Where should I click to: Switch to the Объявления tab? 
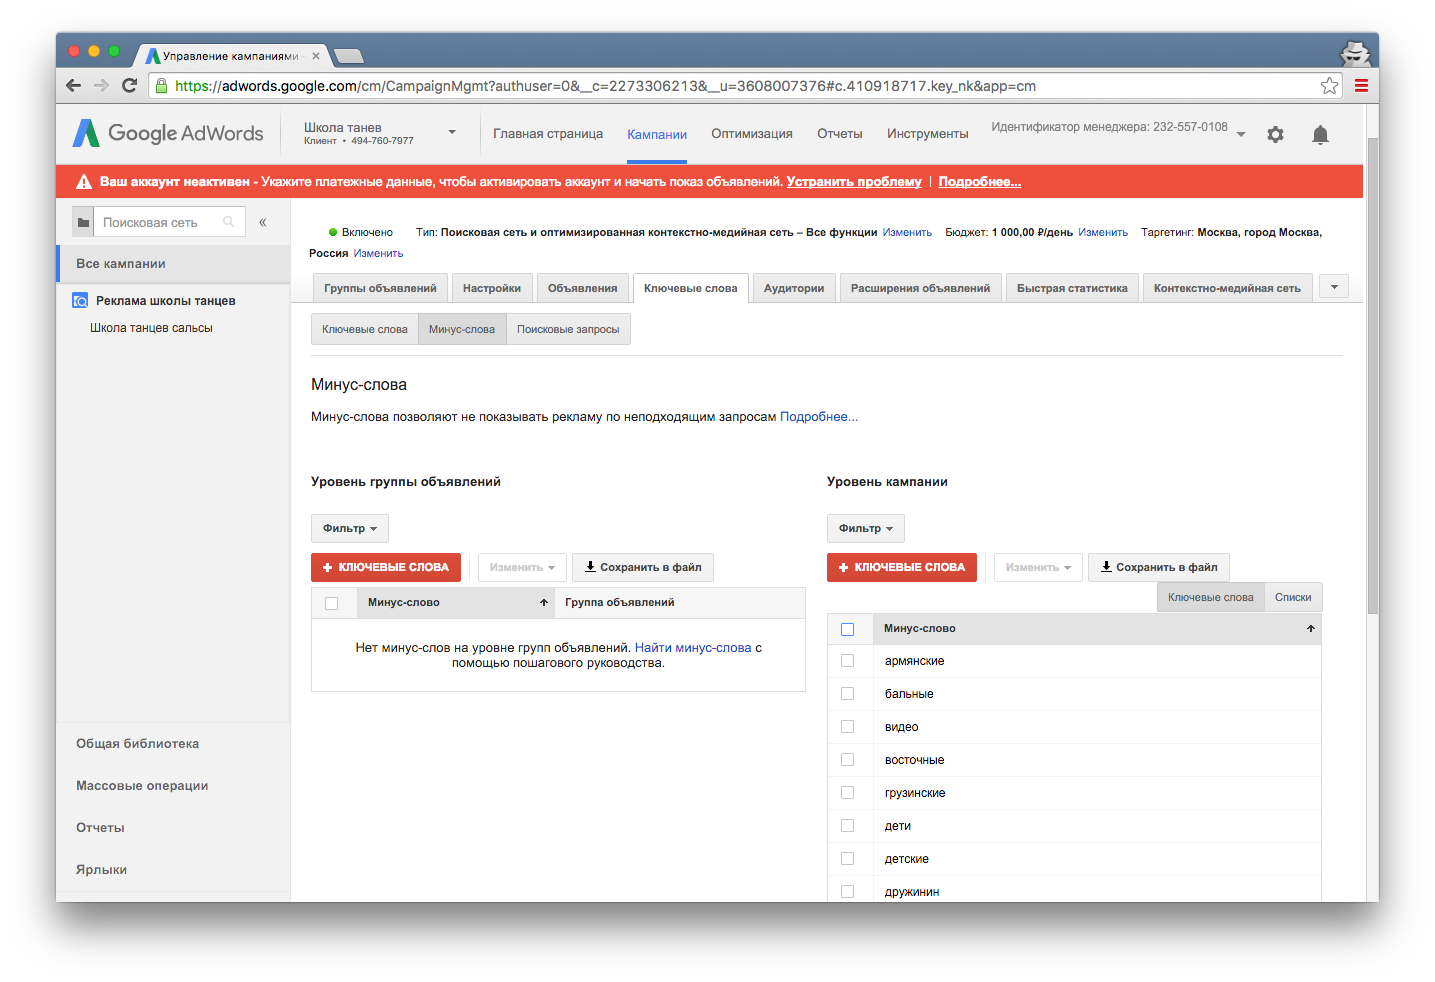[582, 288]
